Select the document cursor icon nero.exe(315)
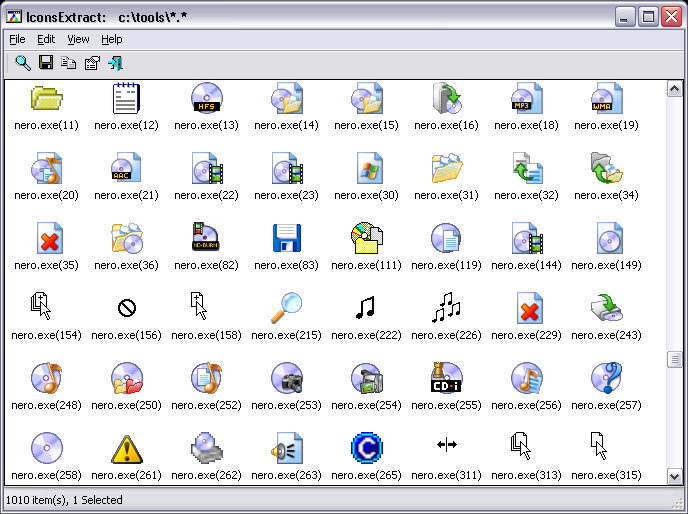Image resolution: width=688 pixels, height=514 pixels. click(598, 446)
